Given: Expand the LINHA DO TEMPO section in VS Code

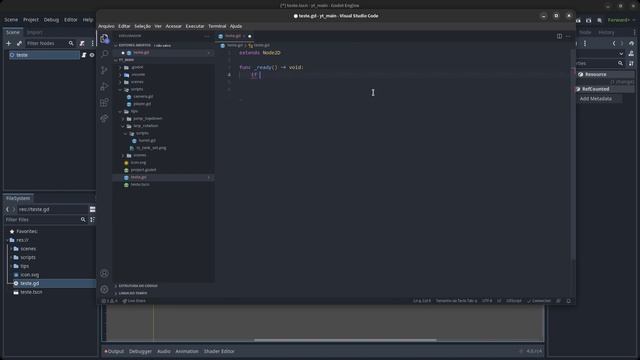Looking at the screenshot, I should (133, 293).
